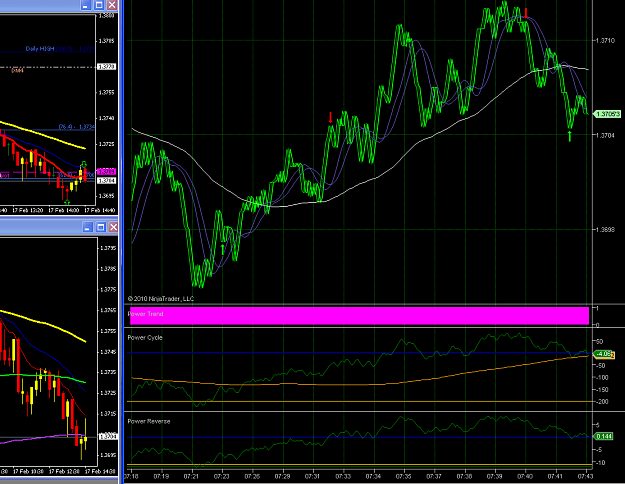
Task: Click the magenta price marker in Daily HIGH chart
Action: (106, 171)
